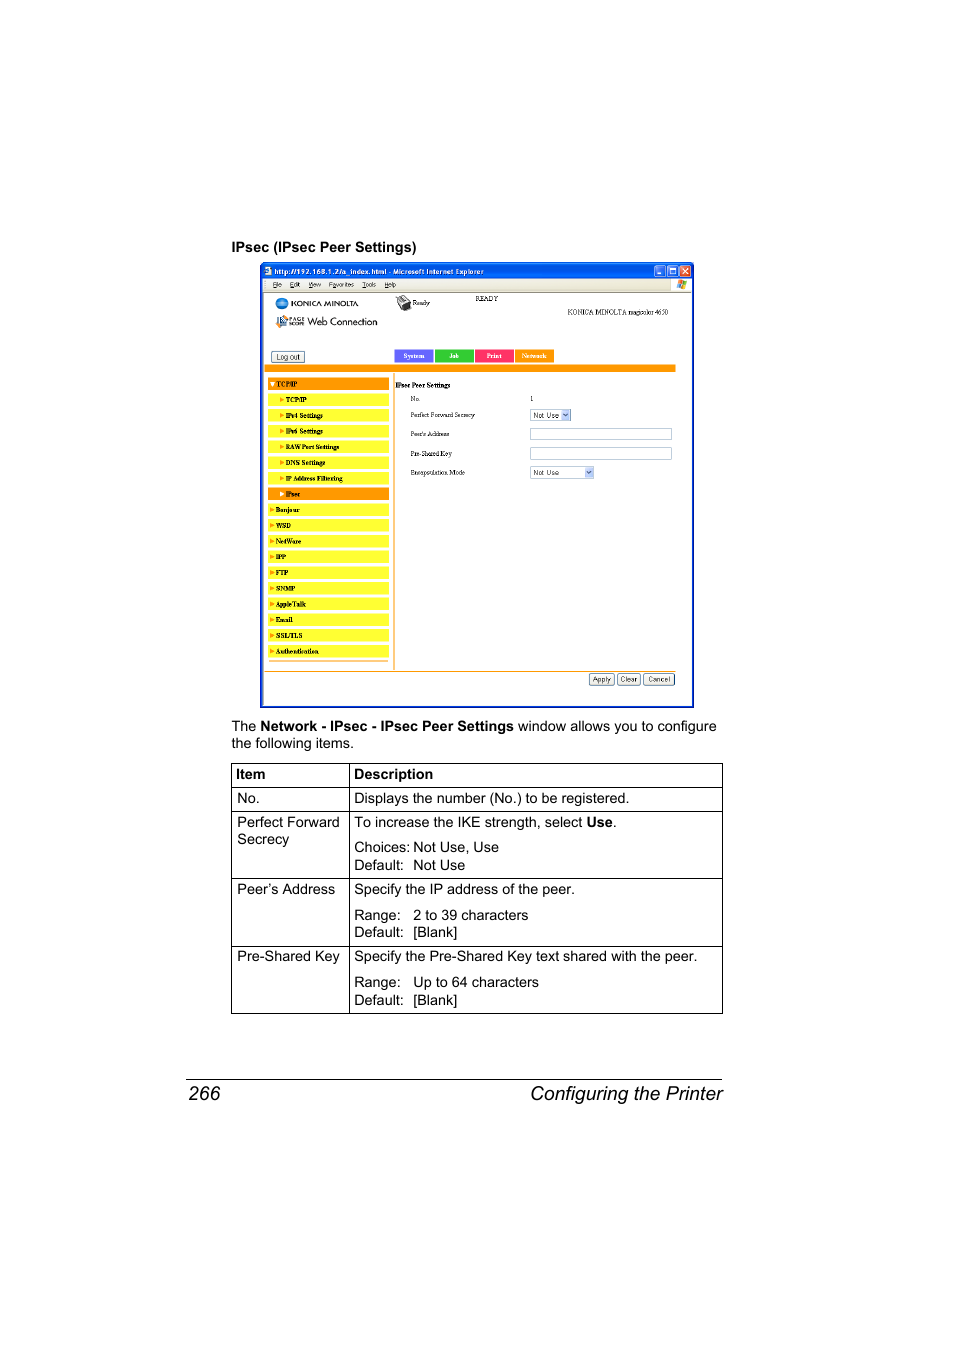Expand the NetWare section
The height and width of the screenshot is (1350, 954).
[328, 541]
